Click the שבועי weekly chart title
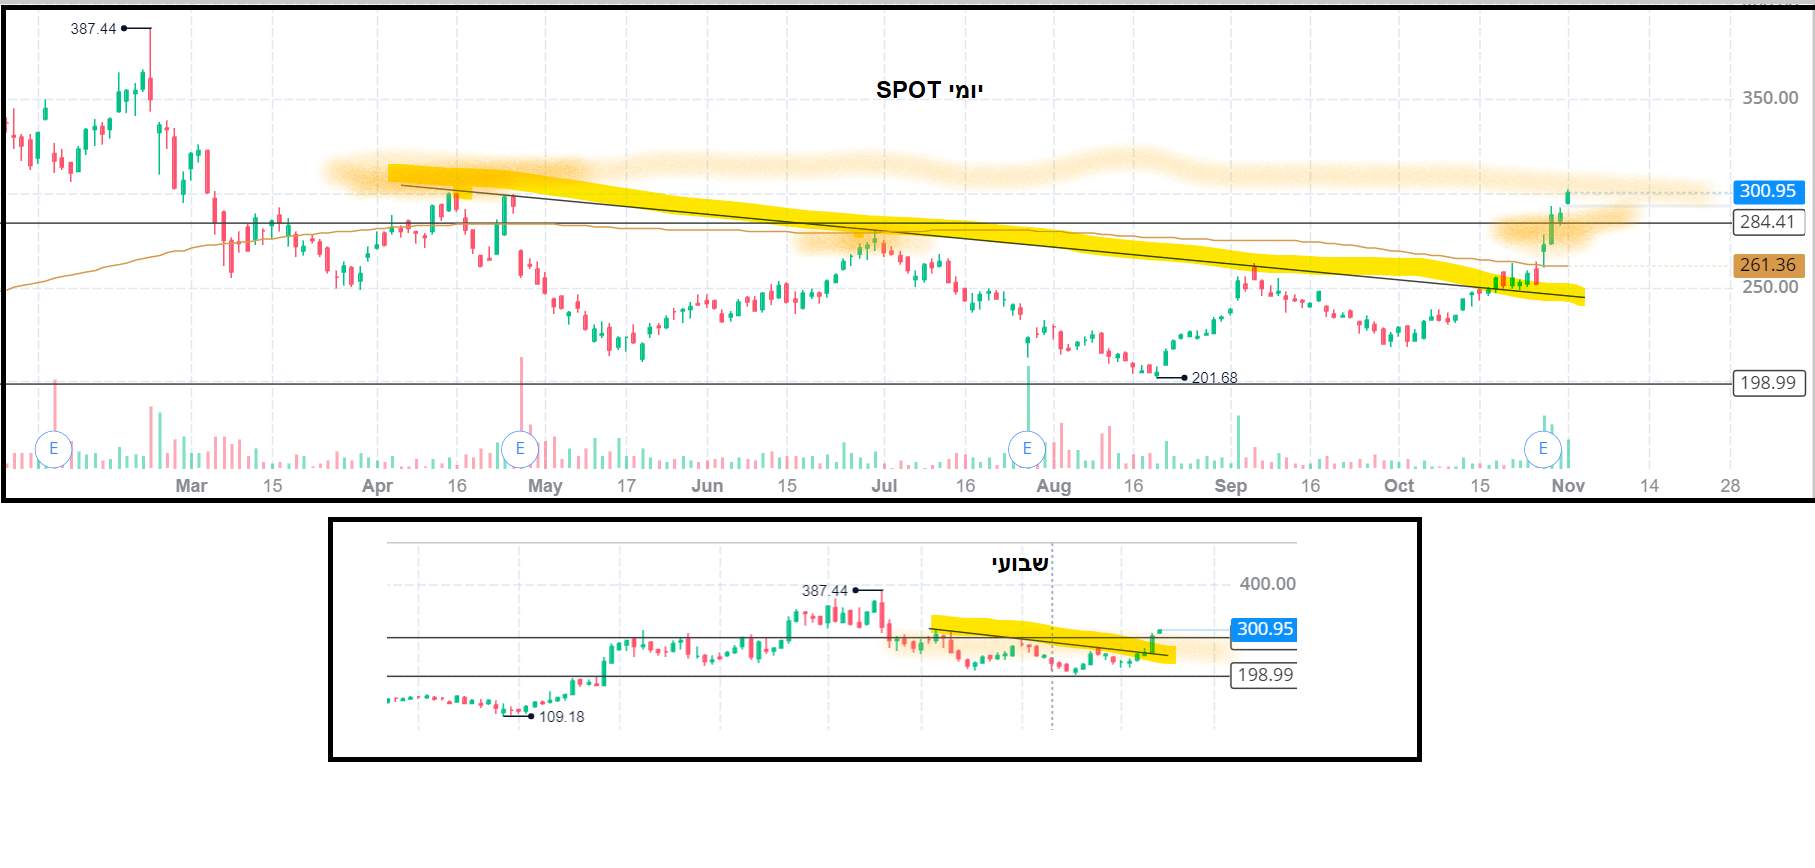This screenshot has height=868, width=1815. point(1020,564)
